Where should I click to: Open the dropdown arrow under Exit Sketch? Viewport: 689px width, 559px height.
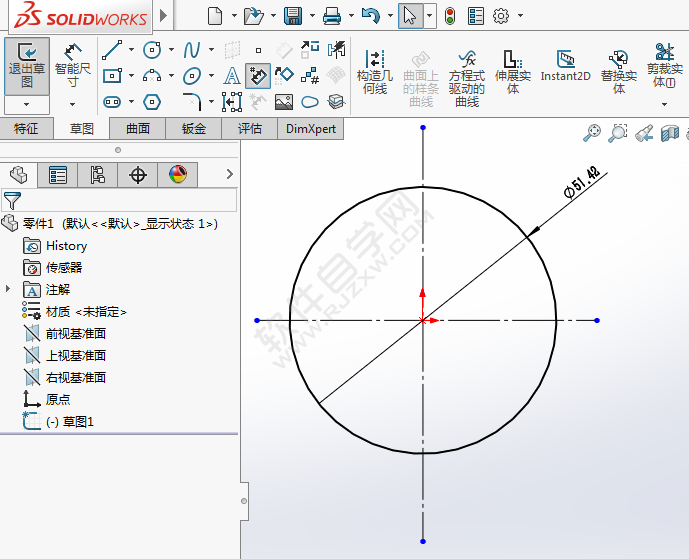27,104
